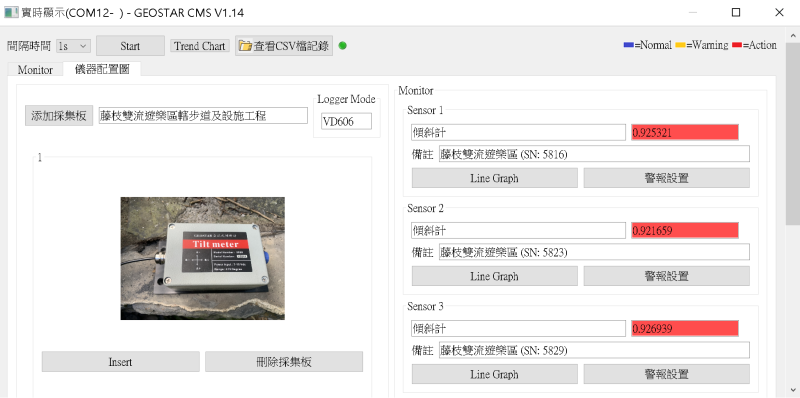800x398 pixels.
Task: Maximize the GEOSTAR CMS window
Action: [736, 12]
